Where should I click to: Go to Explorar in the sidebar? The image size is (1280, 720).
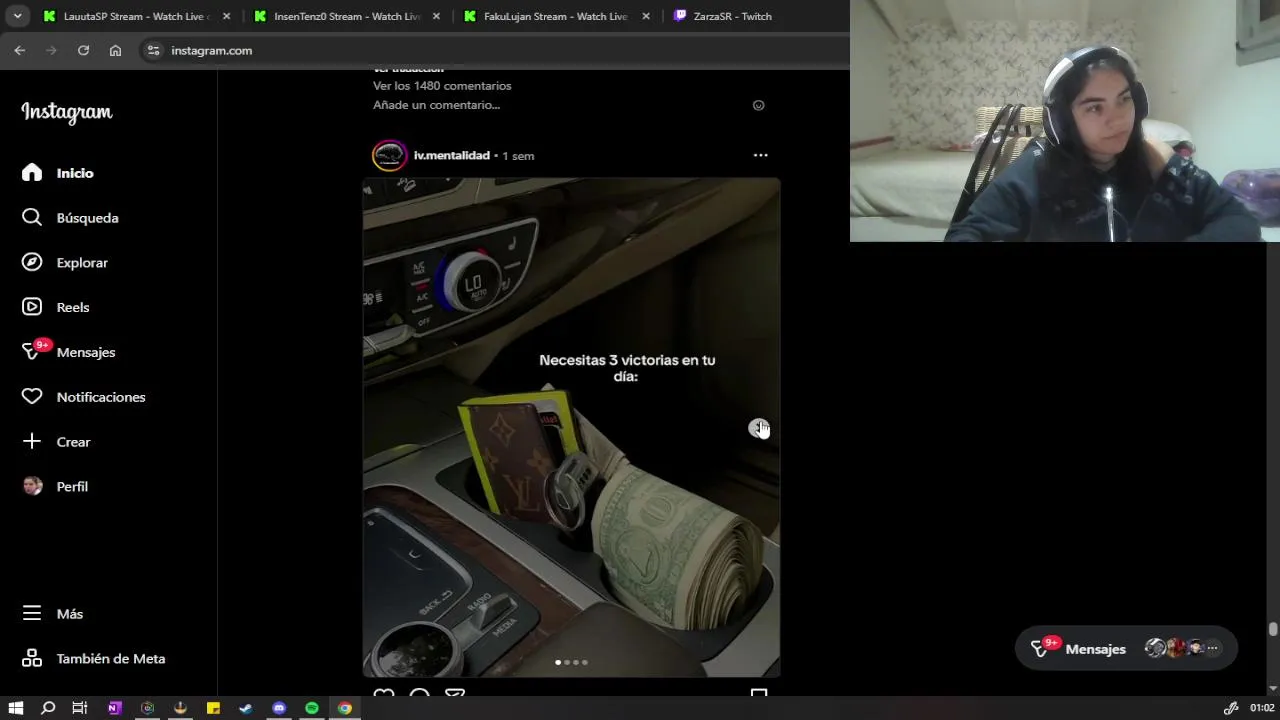(x=65, y=262)
